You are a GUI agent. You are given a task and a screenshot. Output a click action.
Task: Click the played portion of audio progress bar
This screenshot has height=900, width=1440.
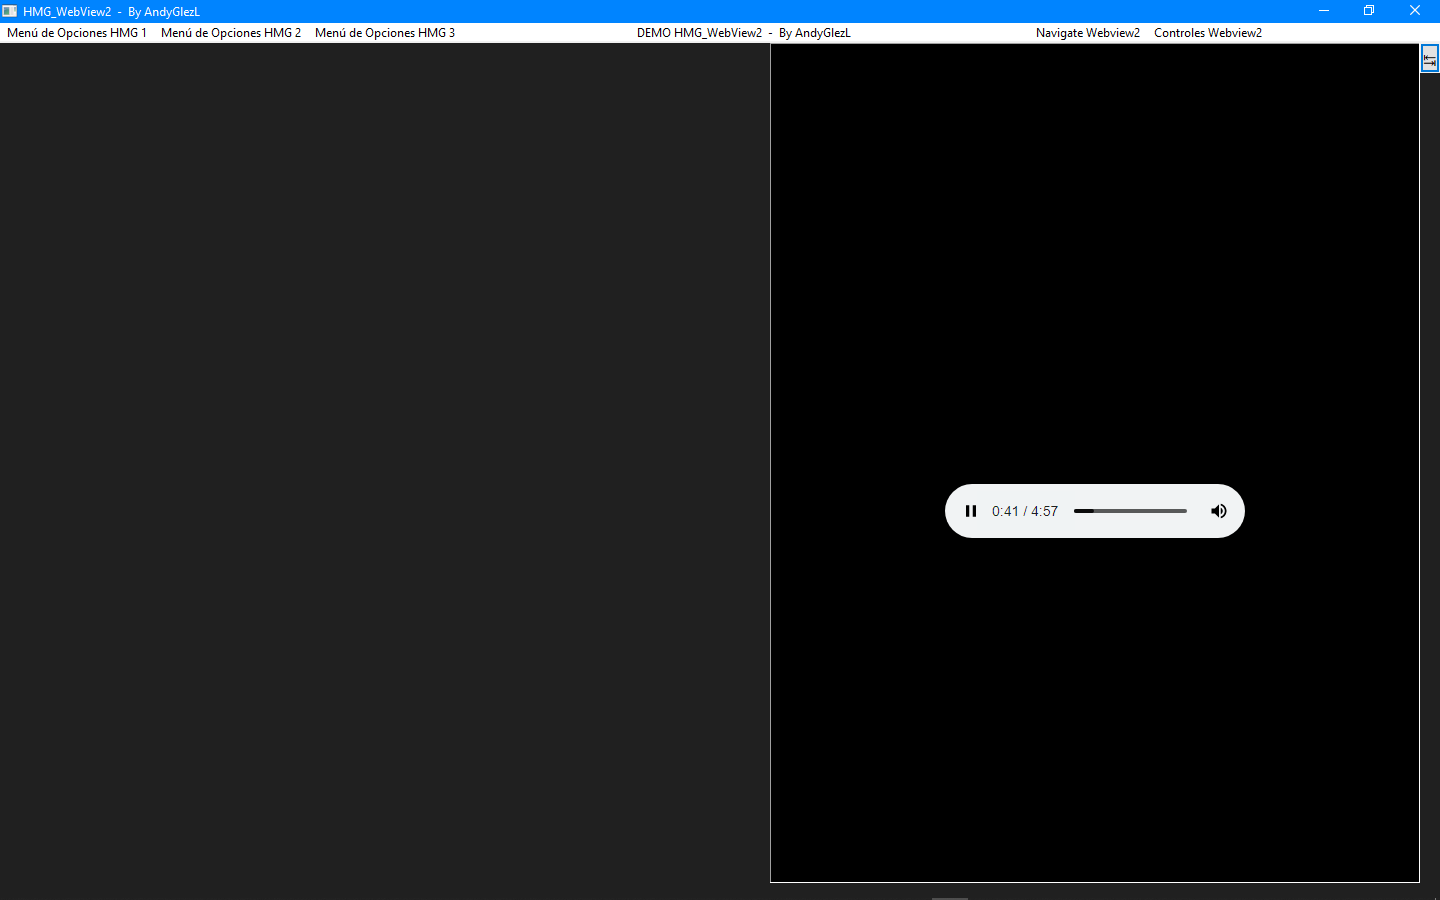(x=1083, y=511)
